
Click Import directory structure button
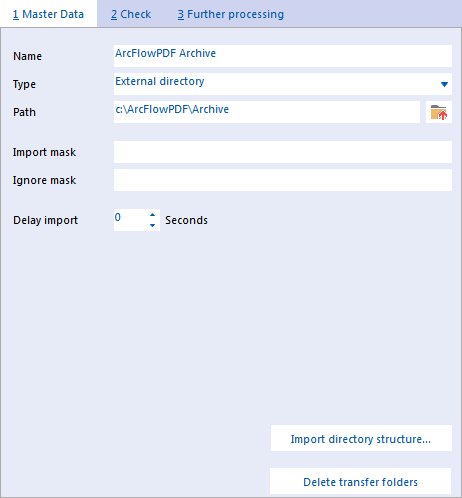361,439
